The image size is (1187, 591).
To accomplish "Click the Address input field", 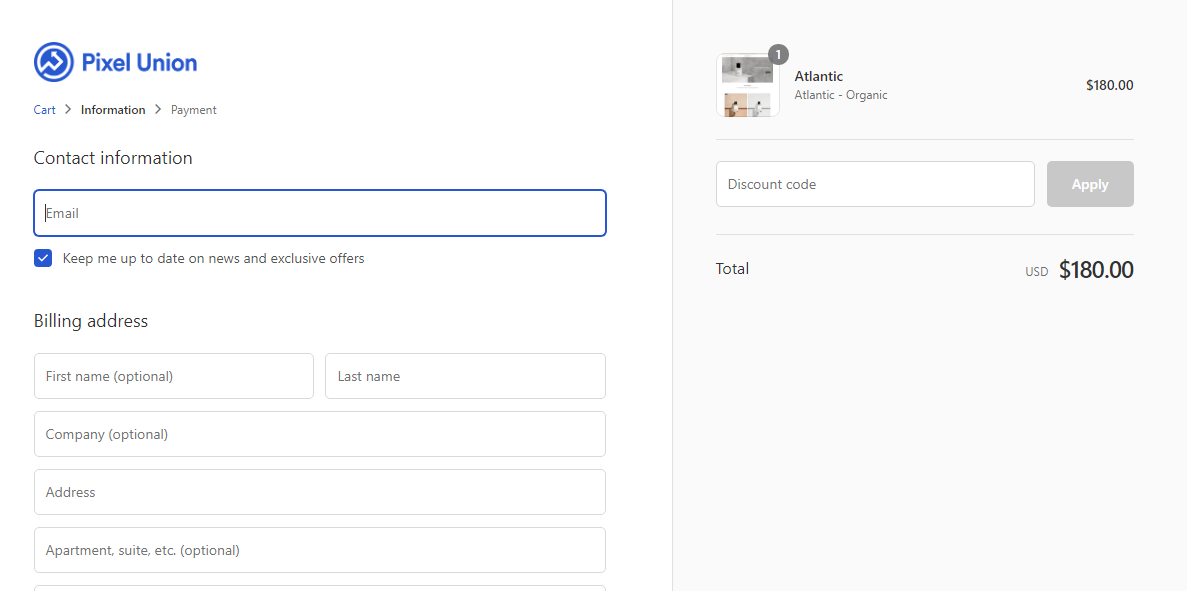I will tap(320, 492).
